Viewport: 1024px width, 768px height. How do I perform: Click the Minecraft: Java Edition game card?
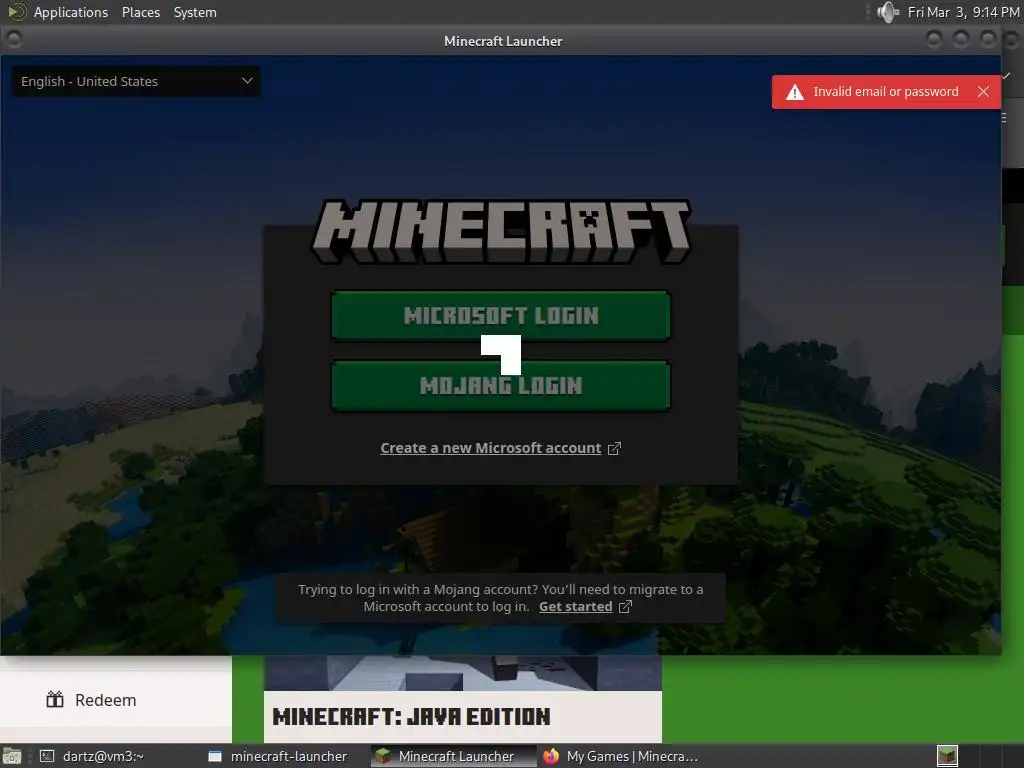(462, 699)
